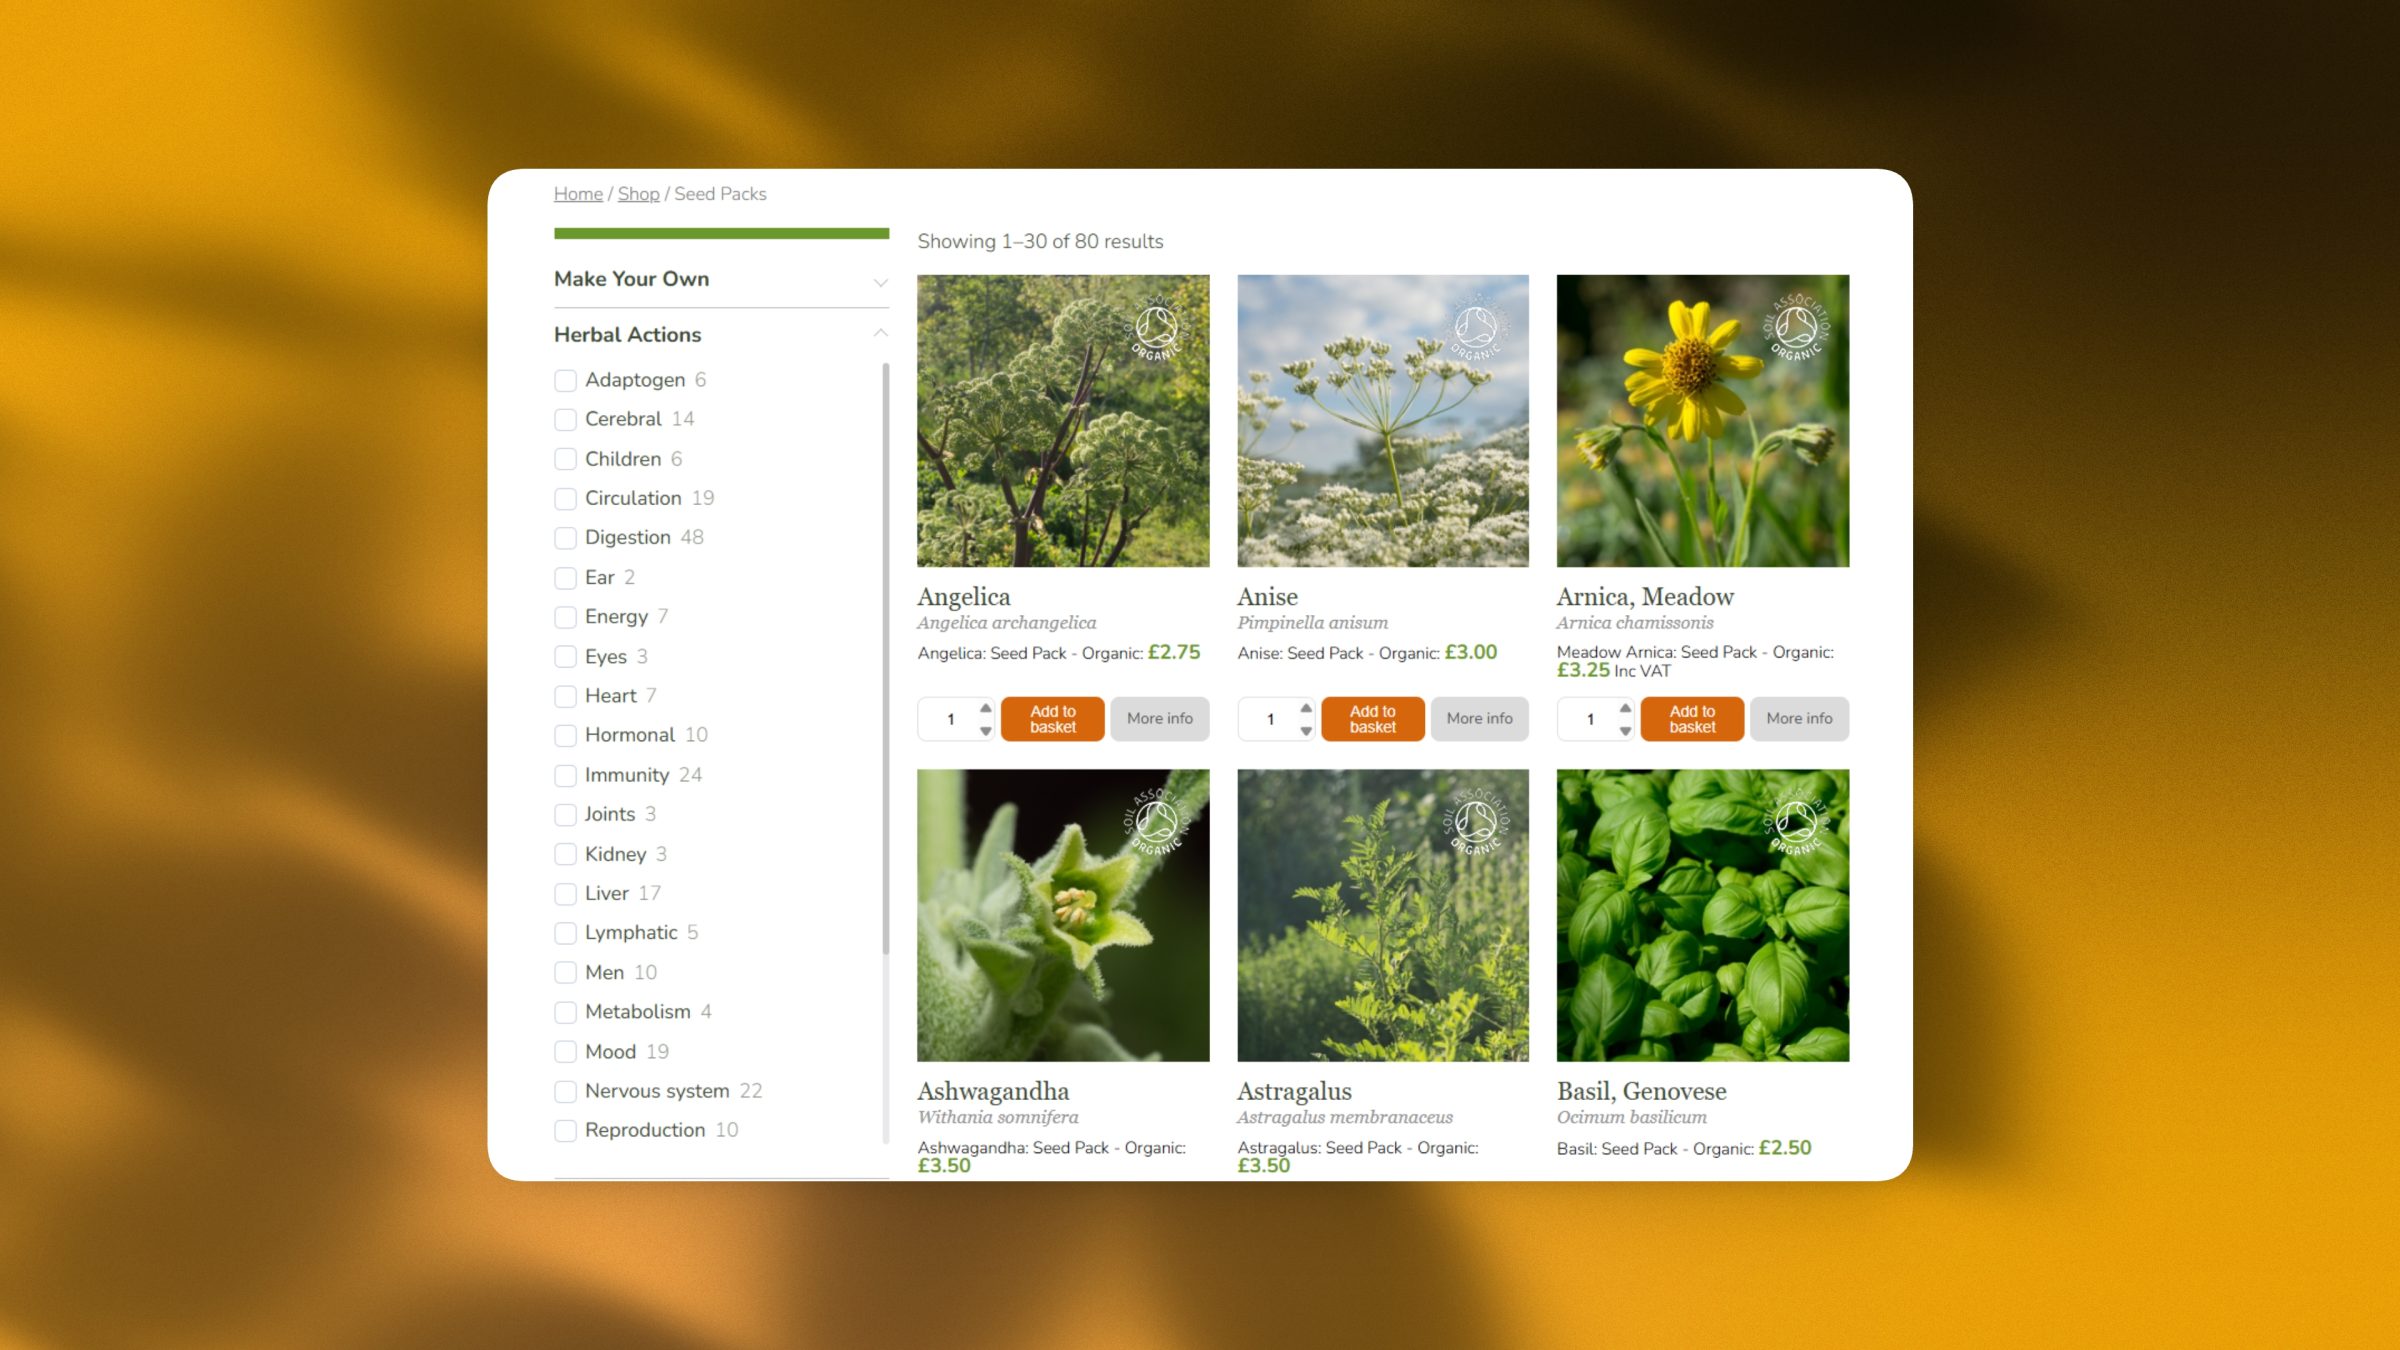Click the organic badge on Basil Genovese image
Image resolution: width=2400 pixels, height=1350 pixels.
(x=1796, y=823)
